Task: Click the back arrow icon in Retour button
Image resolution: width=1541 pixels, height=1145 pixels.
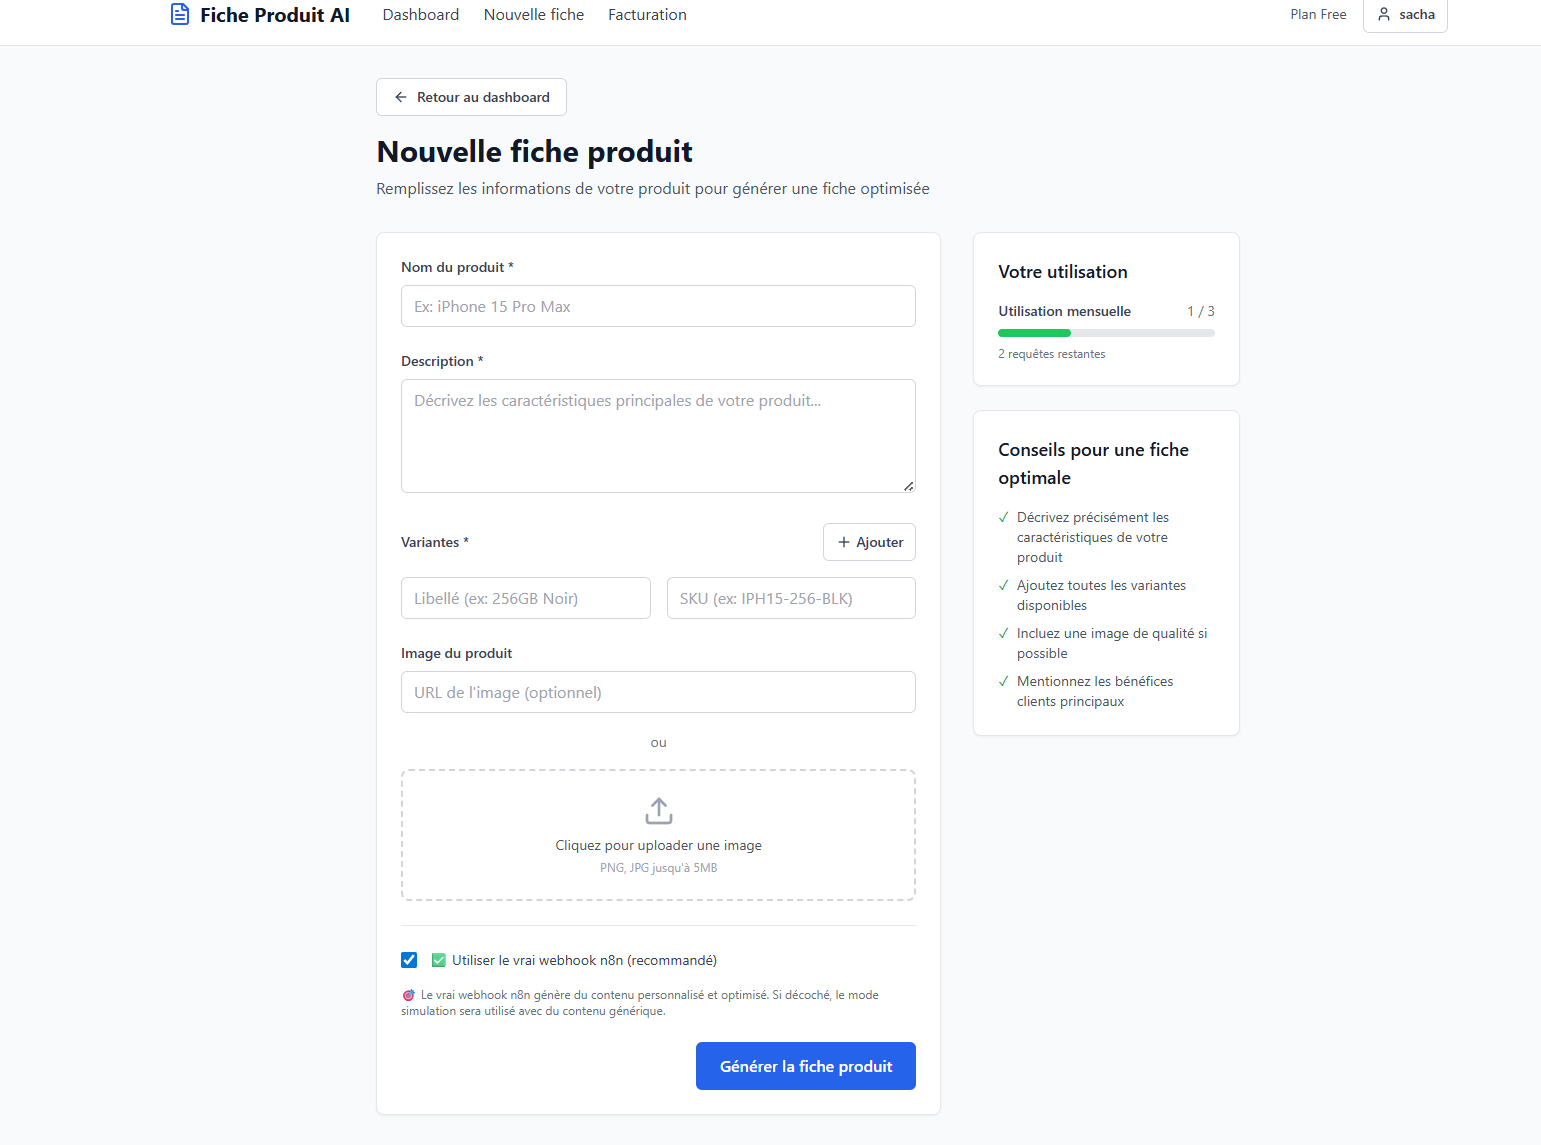Action: pyautogui.click(x=401, y=97)
